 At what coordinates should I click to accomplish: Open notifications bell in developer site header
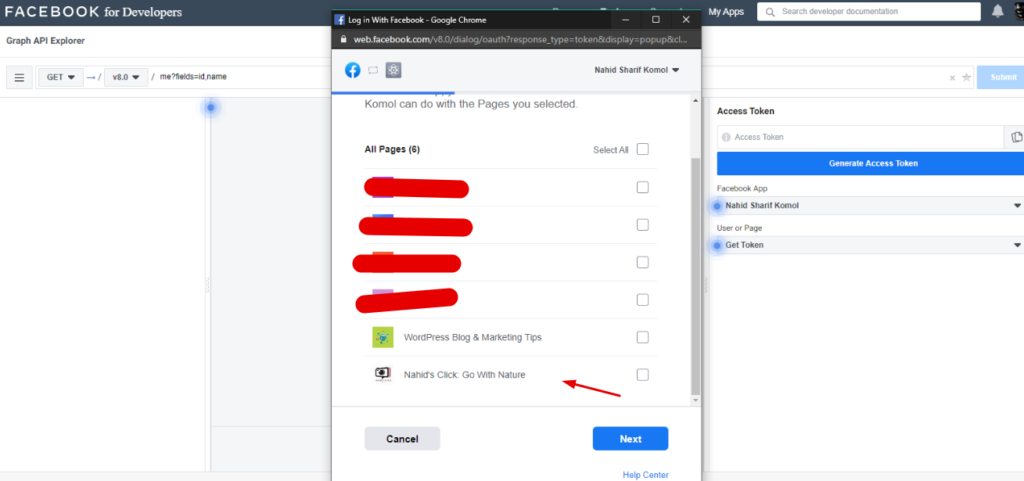(998, 11)
